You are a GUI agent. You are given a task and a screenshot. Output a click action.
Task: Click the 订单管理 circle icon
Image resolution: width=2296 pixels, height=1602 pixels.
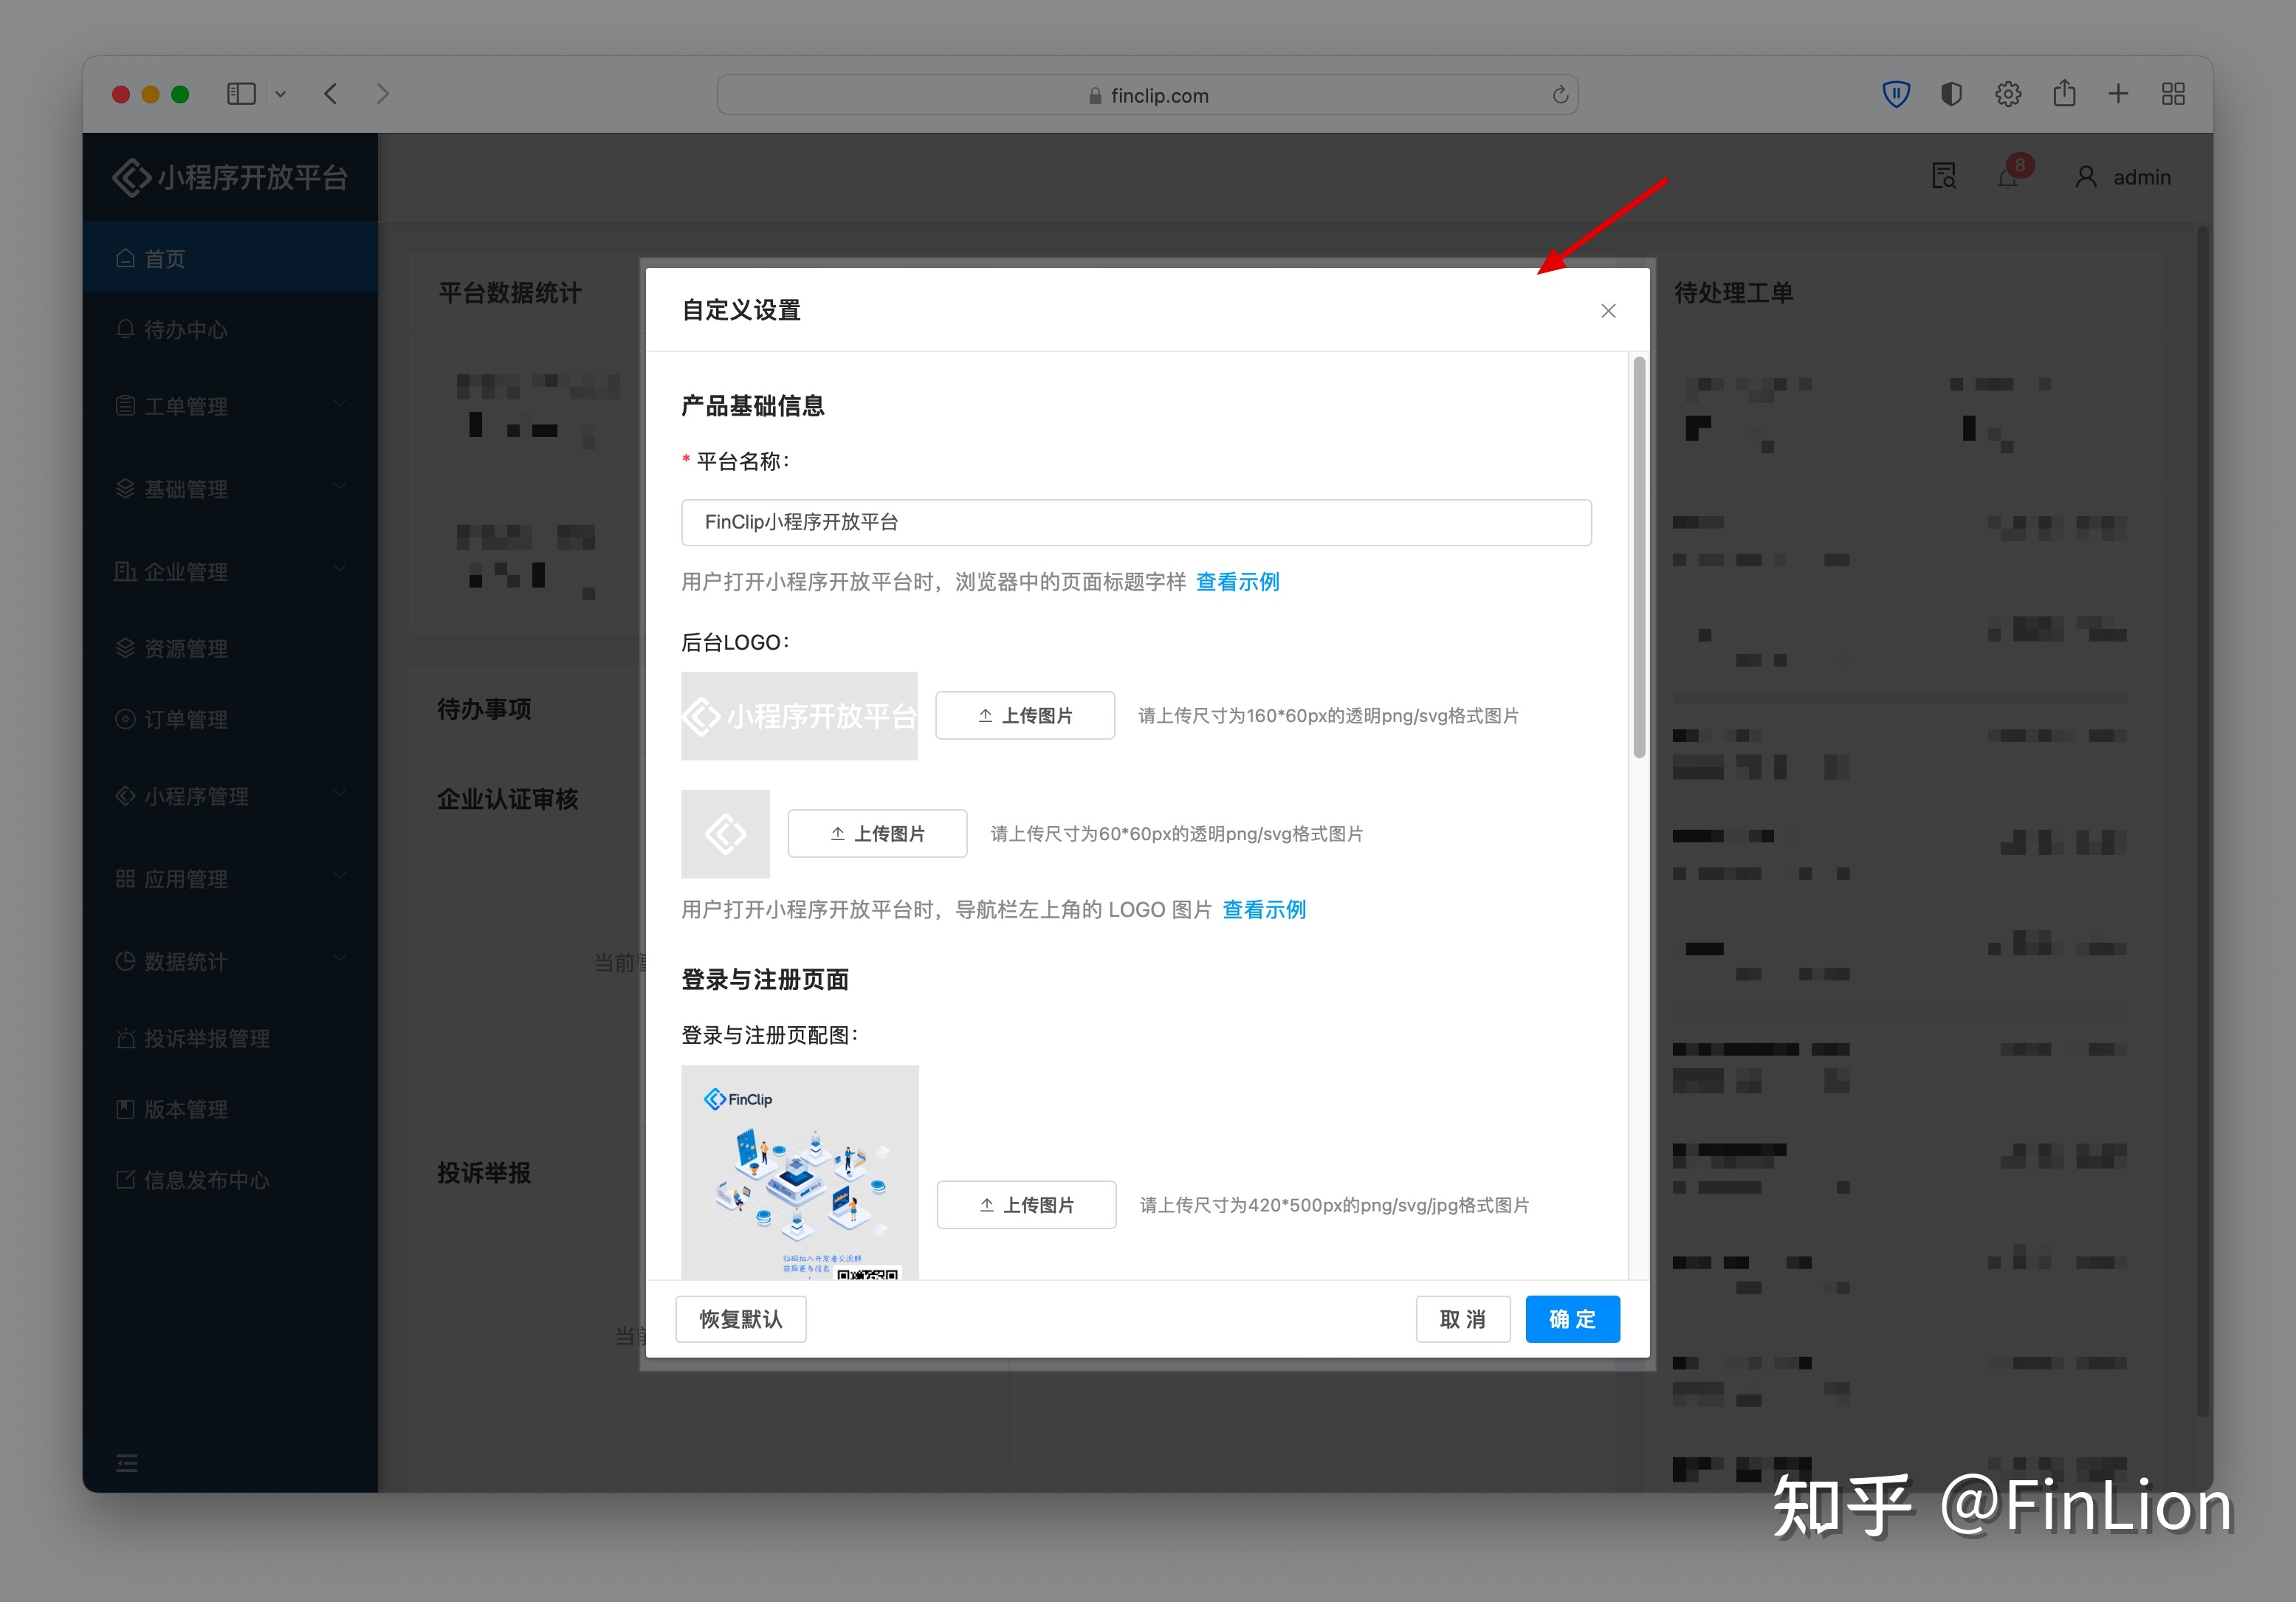click(x=125, y=719)
